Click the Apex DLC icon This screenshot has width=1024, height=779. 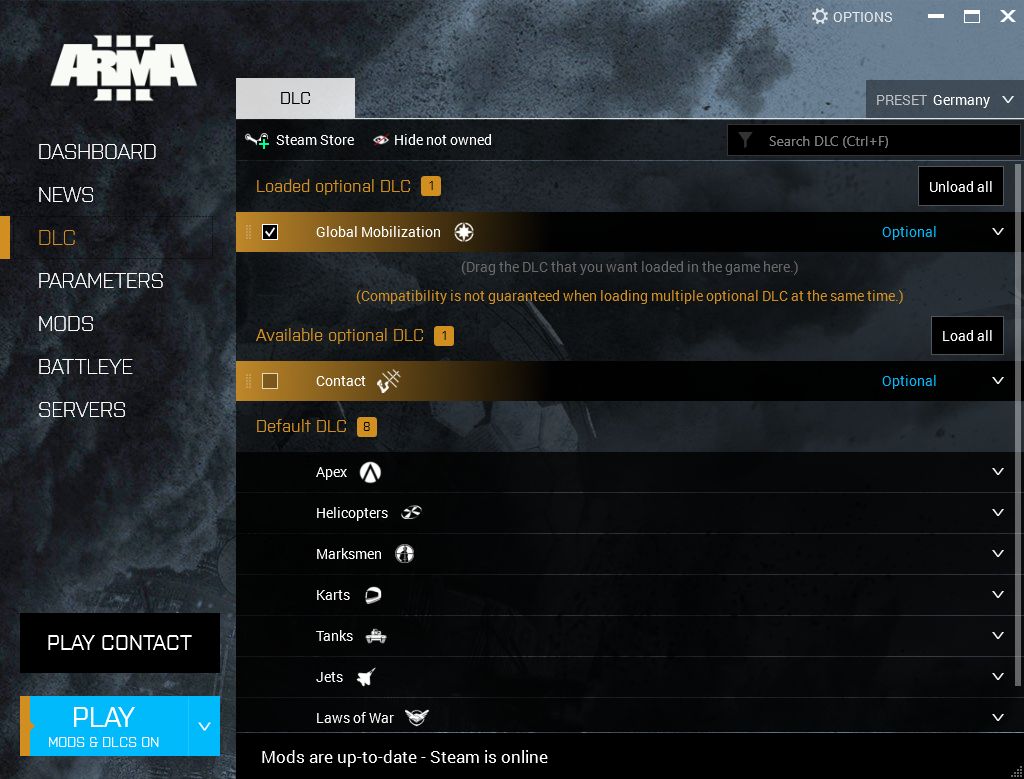[x=370, y=472]
